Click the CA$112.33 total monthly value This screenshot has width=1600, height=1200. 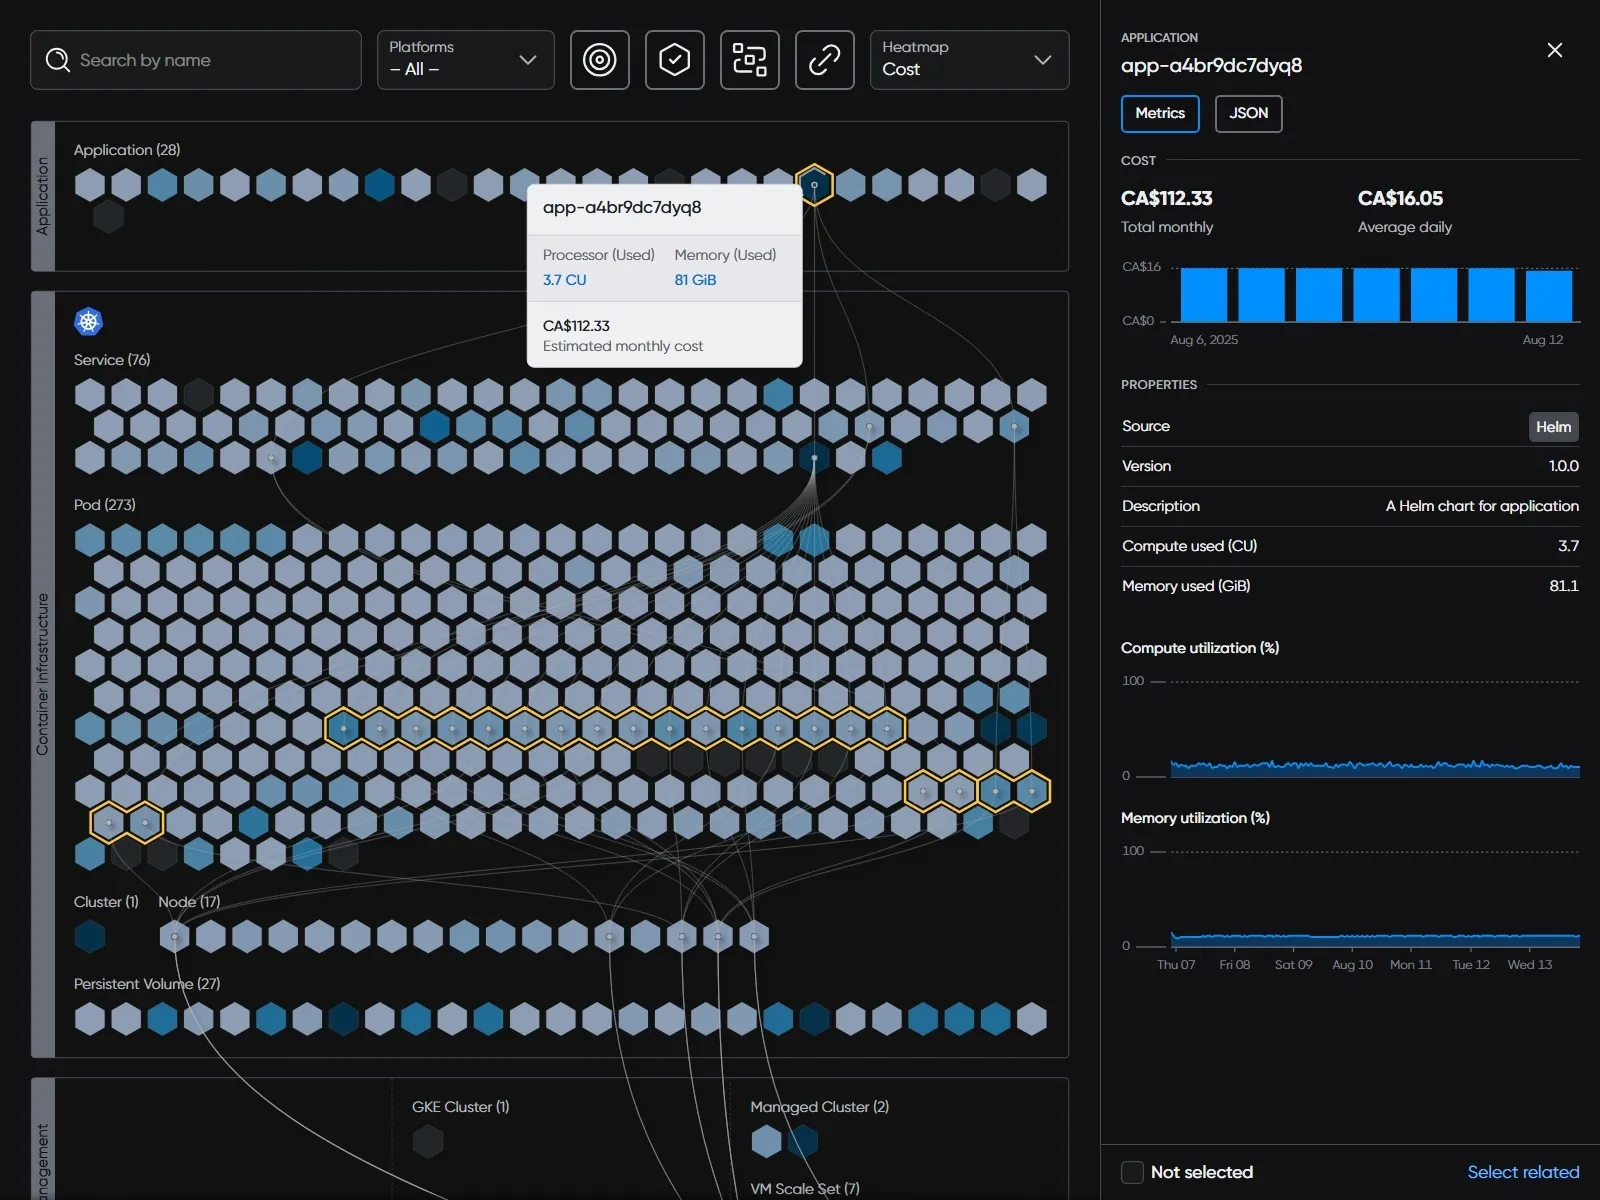click(1166, 198)
